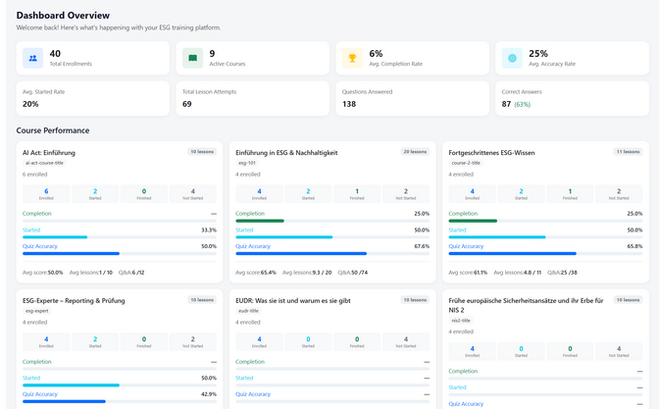Click the esg-101 tag

(247, 163)
